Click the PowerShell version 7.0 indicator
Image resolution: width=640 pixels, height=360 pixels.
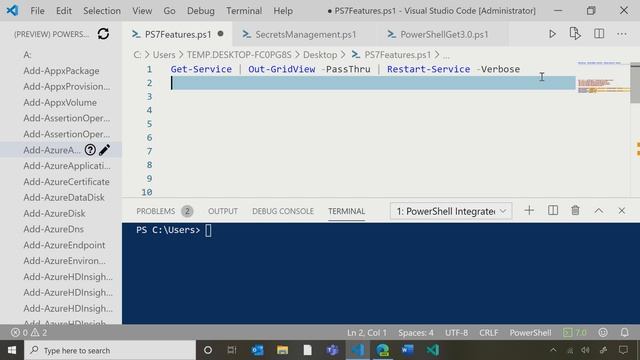575,333
